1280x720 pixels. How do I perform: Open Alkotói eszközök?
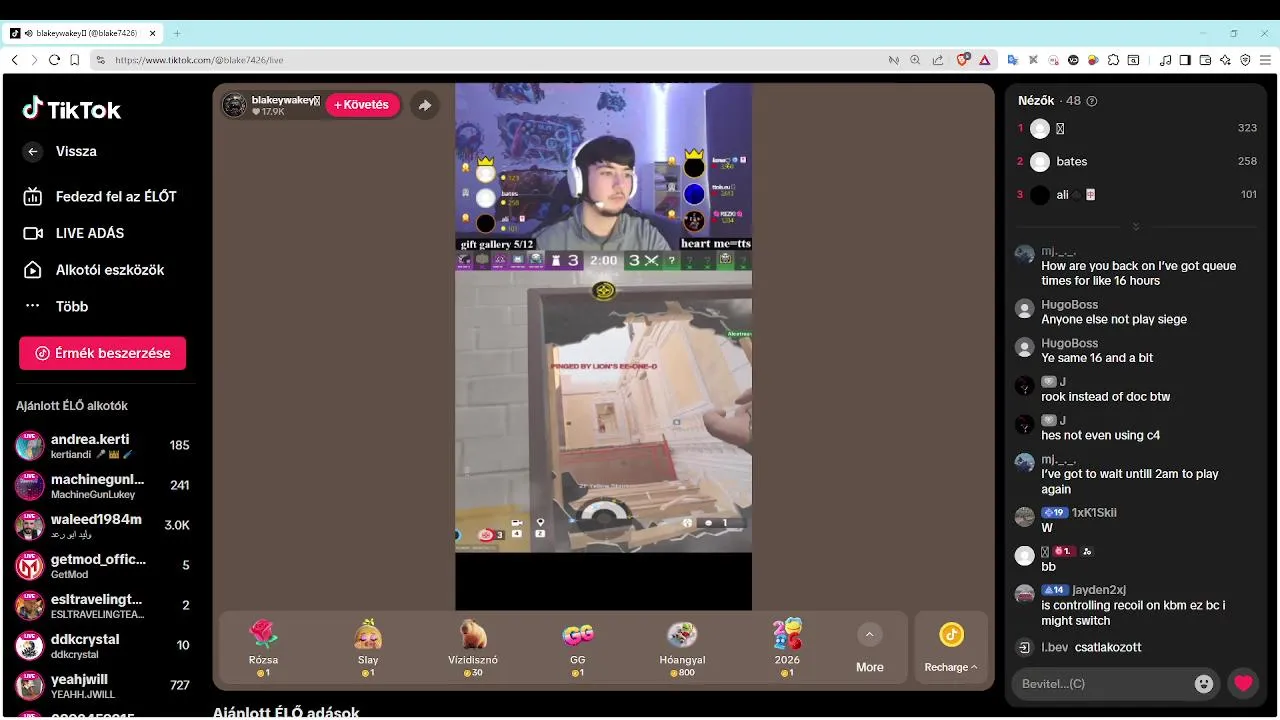tap(93, 270)
